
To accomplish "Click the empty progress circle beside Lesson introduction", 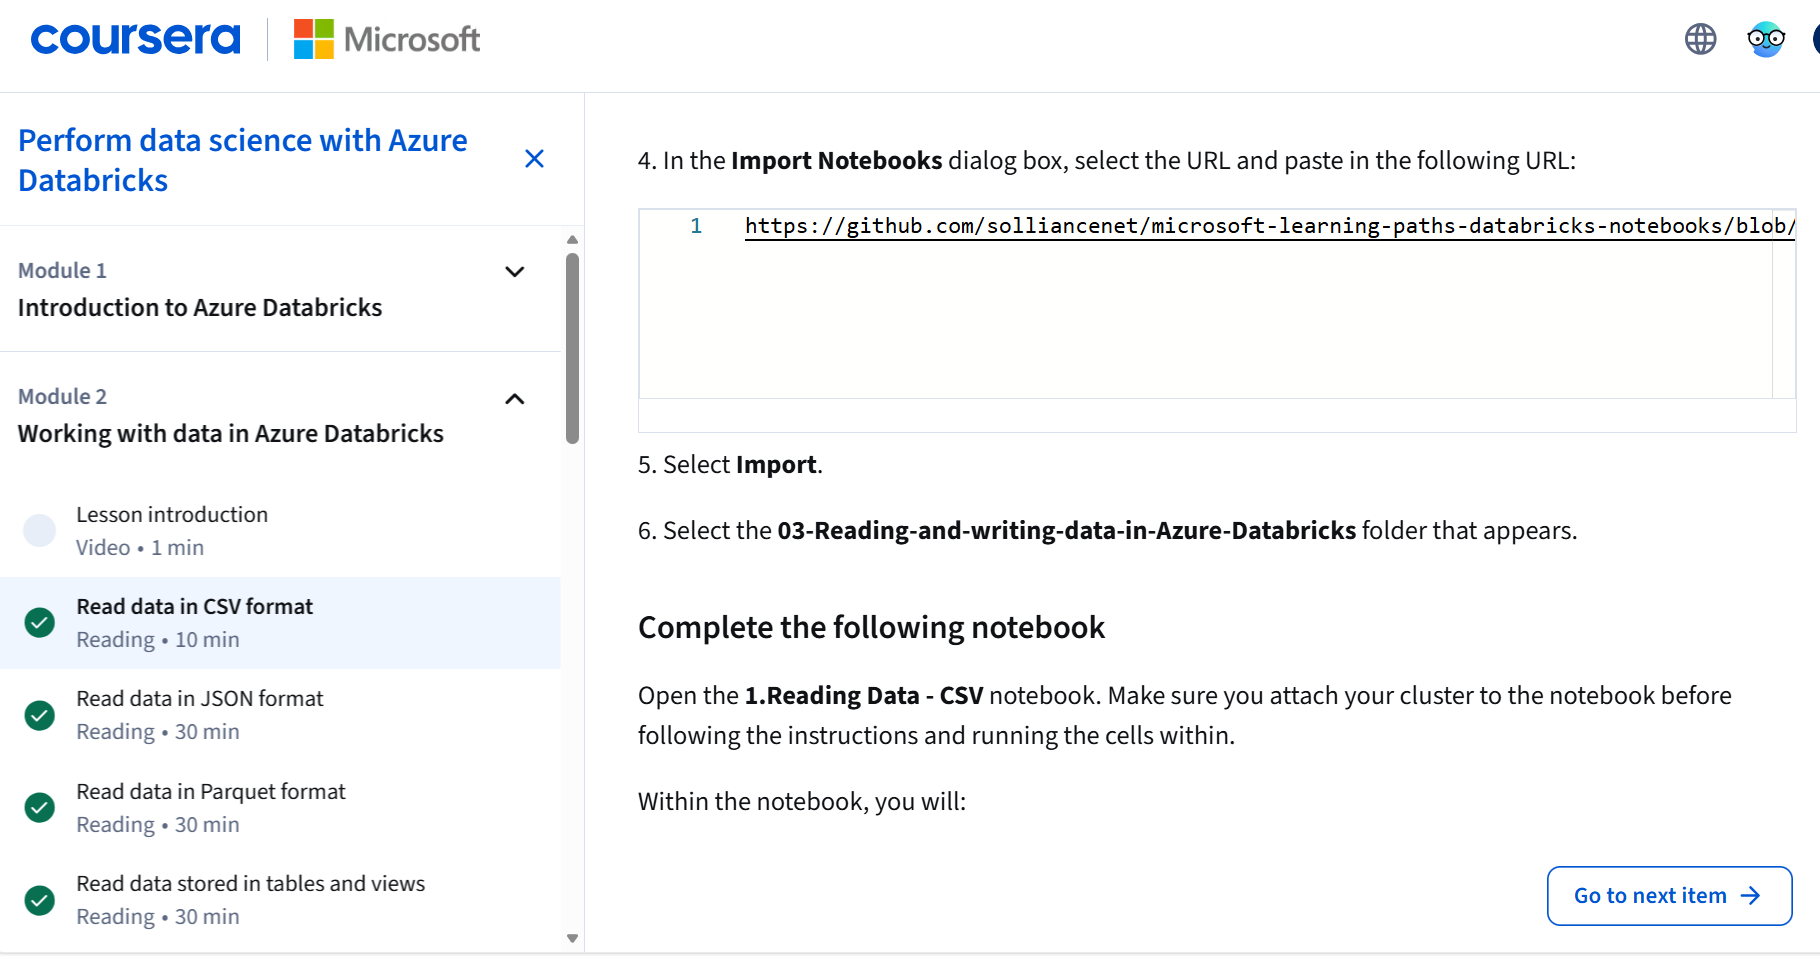I will [39, 530].
